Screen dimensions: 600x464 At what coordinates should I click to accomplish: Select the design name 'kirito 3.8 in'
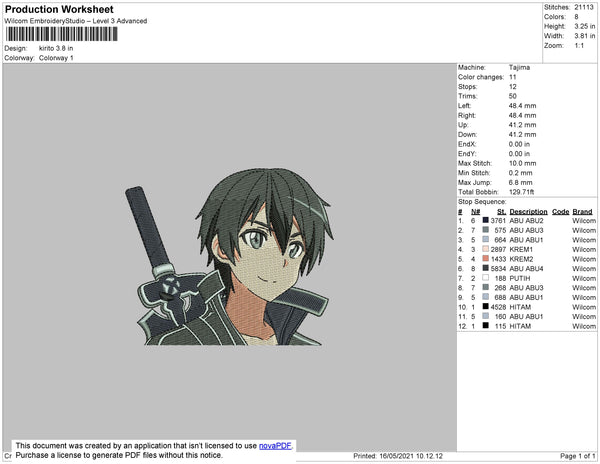pos(56,48)
